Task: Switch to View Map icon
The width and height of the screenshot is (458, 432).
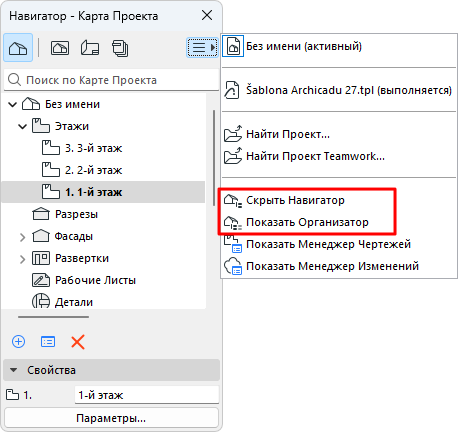Action: click(x=60, y=48)
